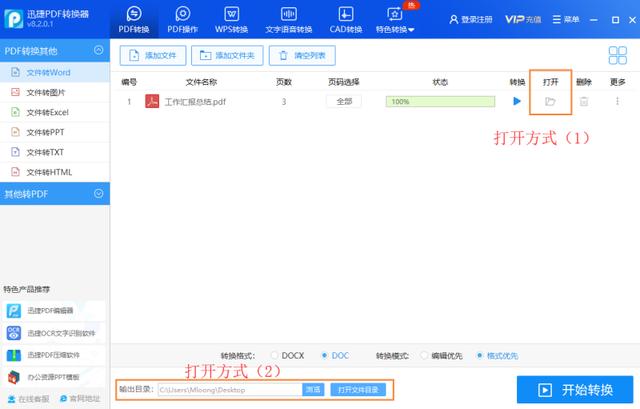
Task: Open the 菜单 hamburger menu
Action: (x=566, y=19)
